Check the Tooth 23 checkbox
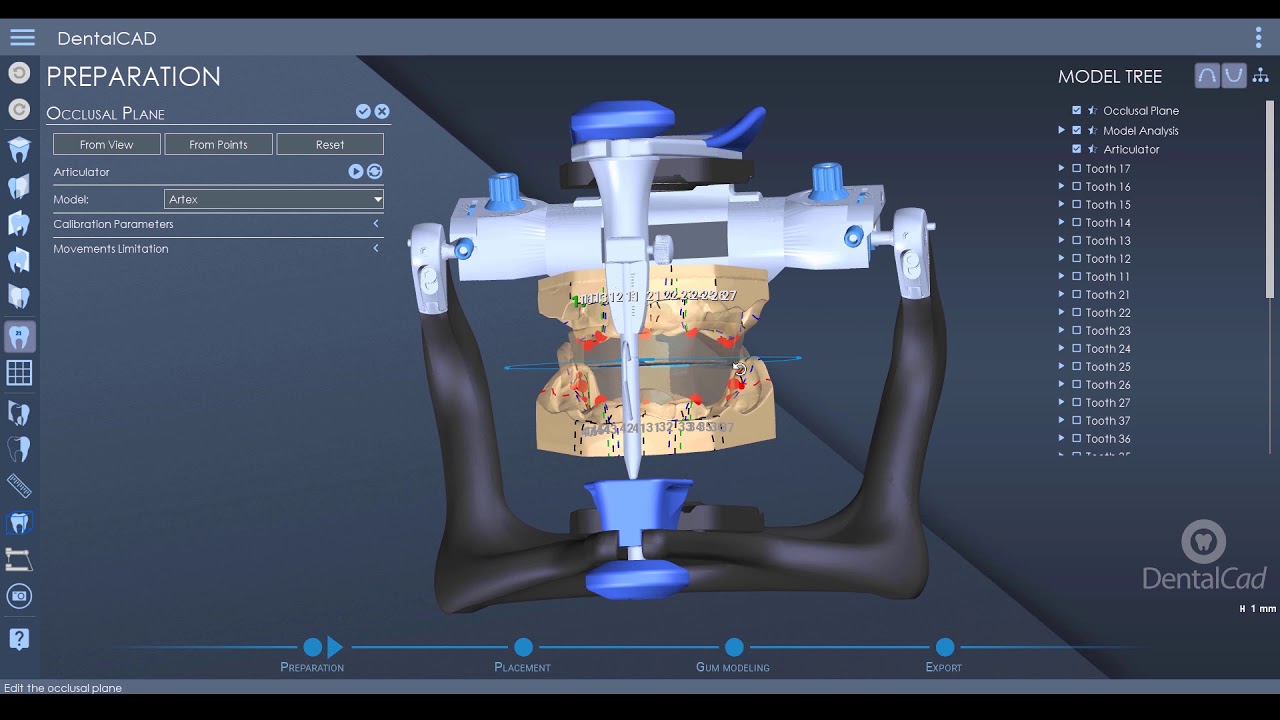Viewport: 1280px width, 720px height. [1076, 331]
